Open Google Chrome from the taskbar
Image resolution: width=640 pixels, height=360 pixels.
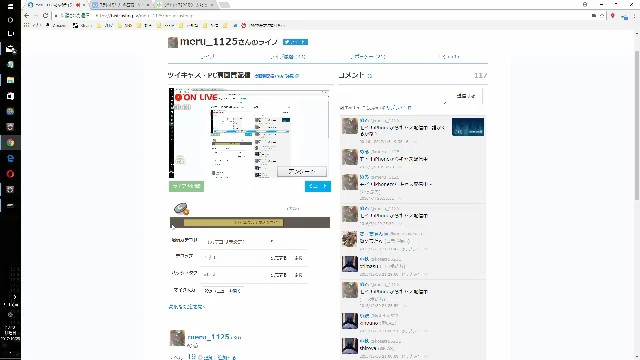tap(10, 142)
